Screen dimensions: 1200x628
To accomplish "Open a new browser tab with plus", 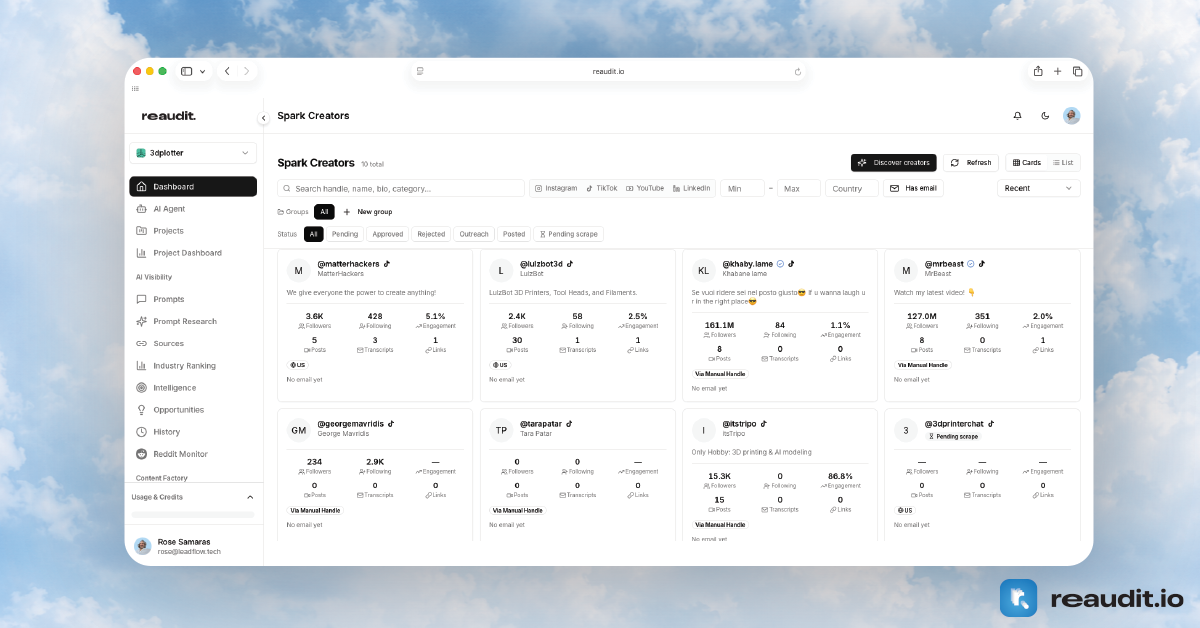I will click(x=1057, y=71).
